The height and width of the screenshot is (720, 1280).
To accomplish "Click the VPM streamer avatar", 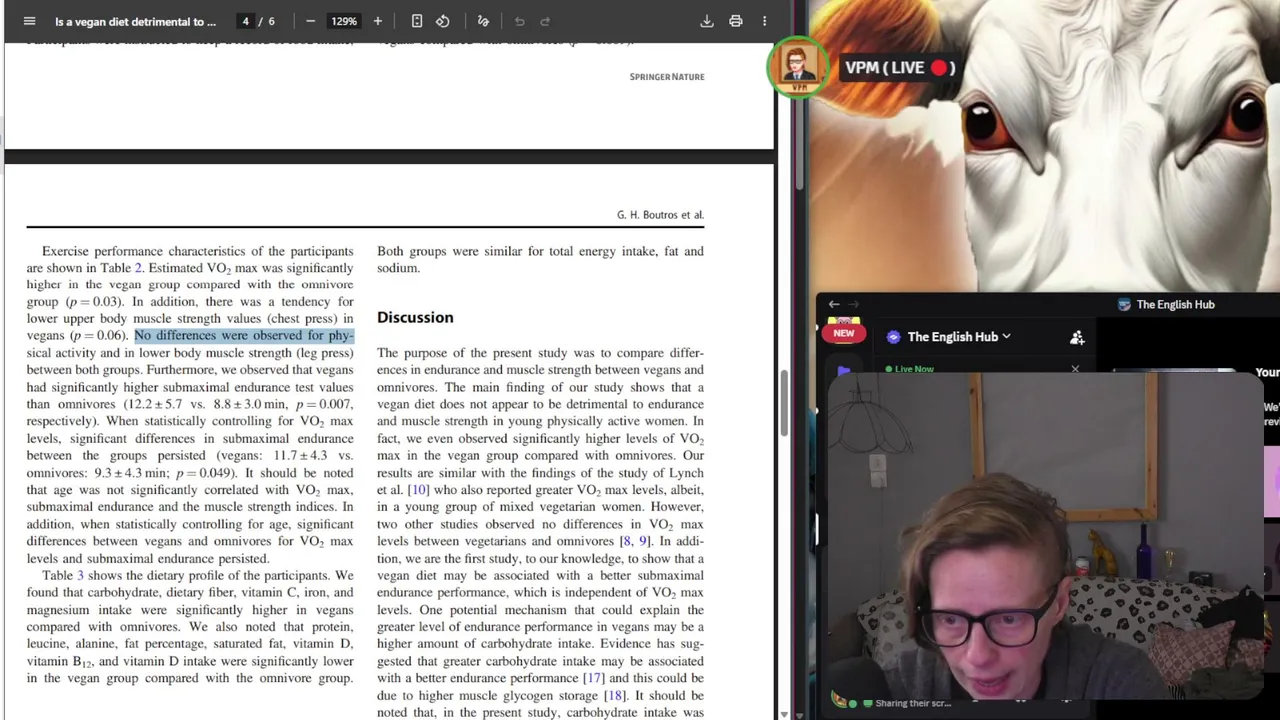I will point(797,67).
